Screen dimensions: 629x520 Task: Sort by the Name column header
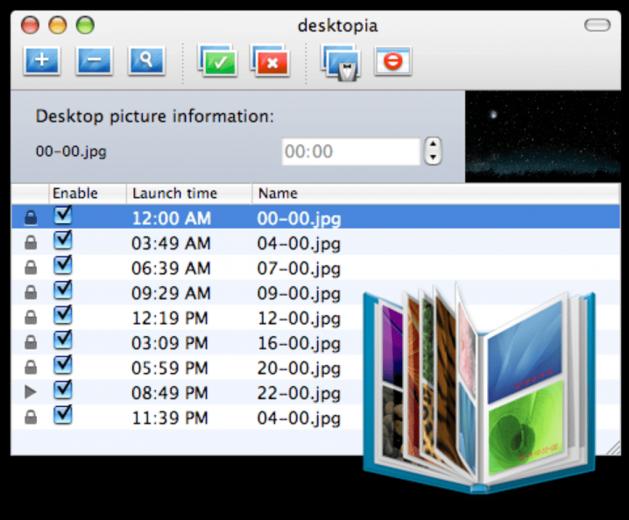(436, 193)
